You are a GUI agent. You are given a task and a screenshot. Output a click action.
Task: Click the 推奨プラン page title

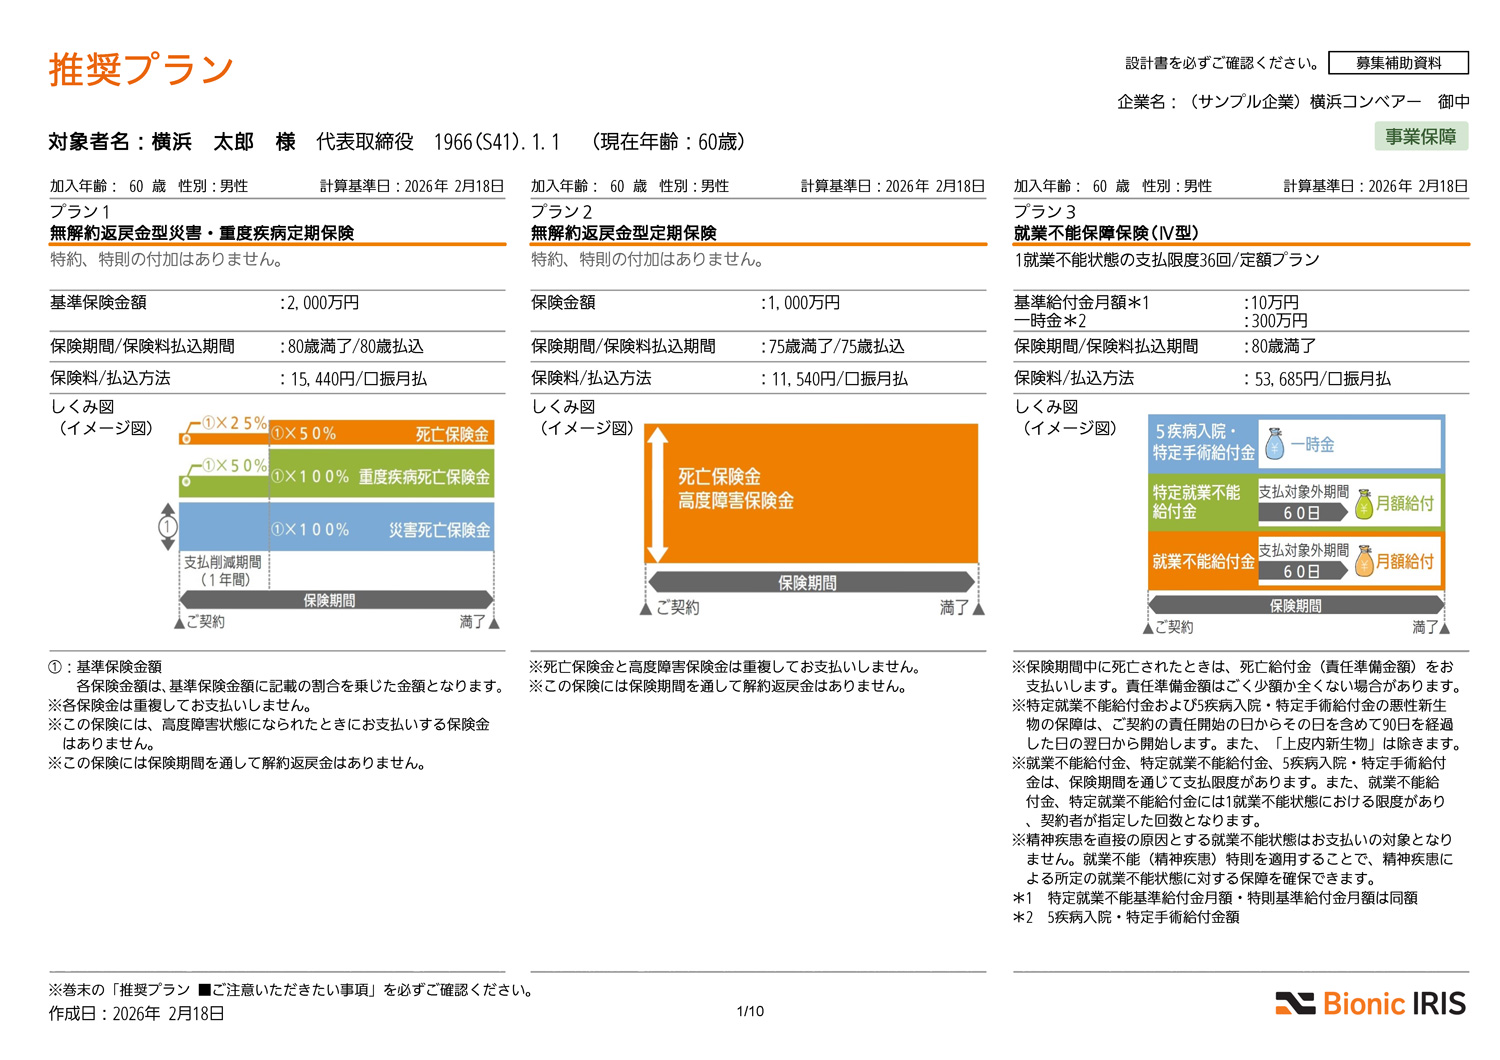141,69
